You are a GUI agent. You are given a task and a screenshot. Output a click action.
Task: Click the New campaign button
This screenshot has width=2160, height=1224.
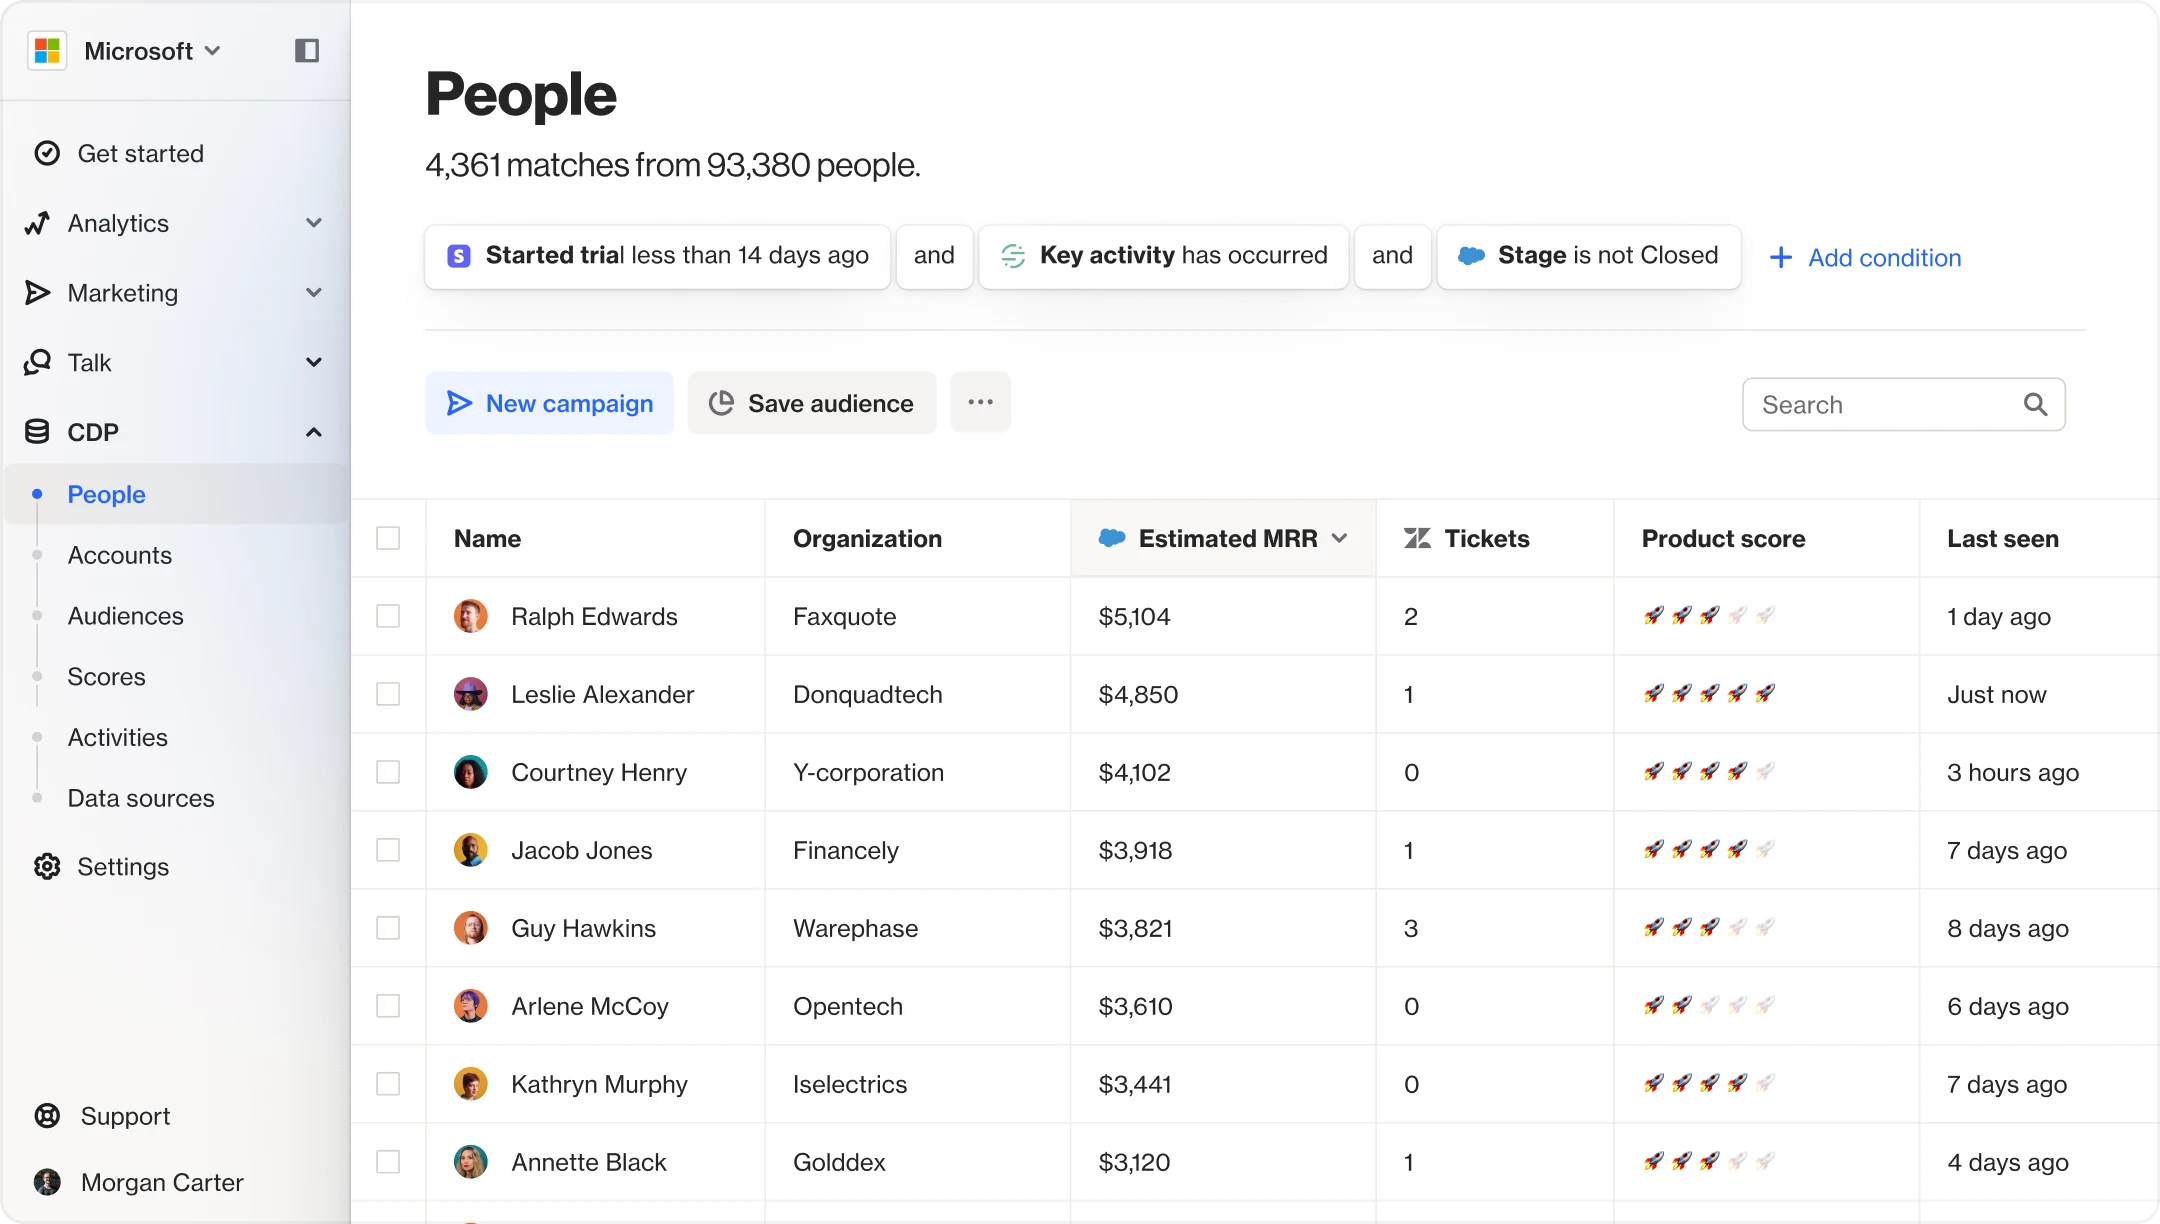pos(550,403)
